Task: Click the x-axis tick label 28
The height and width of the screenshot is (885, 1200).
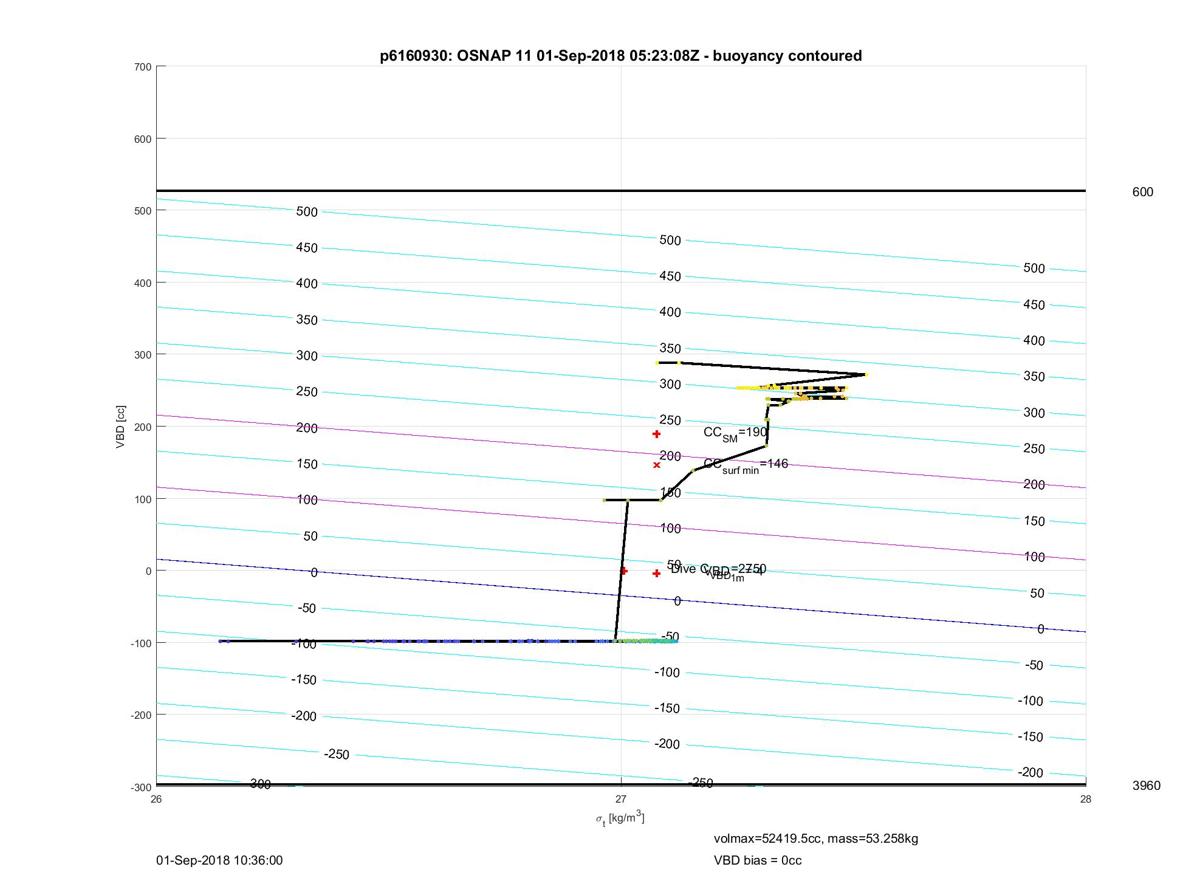Action: coord(1085,799)
